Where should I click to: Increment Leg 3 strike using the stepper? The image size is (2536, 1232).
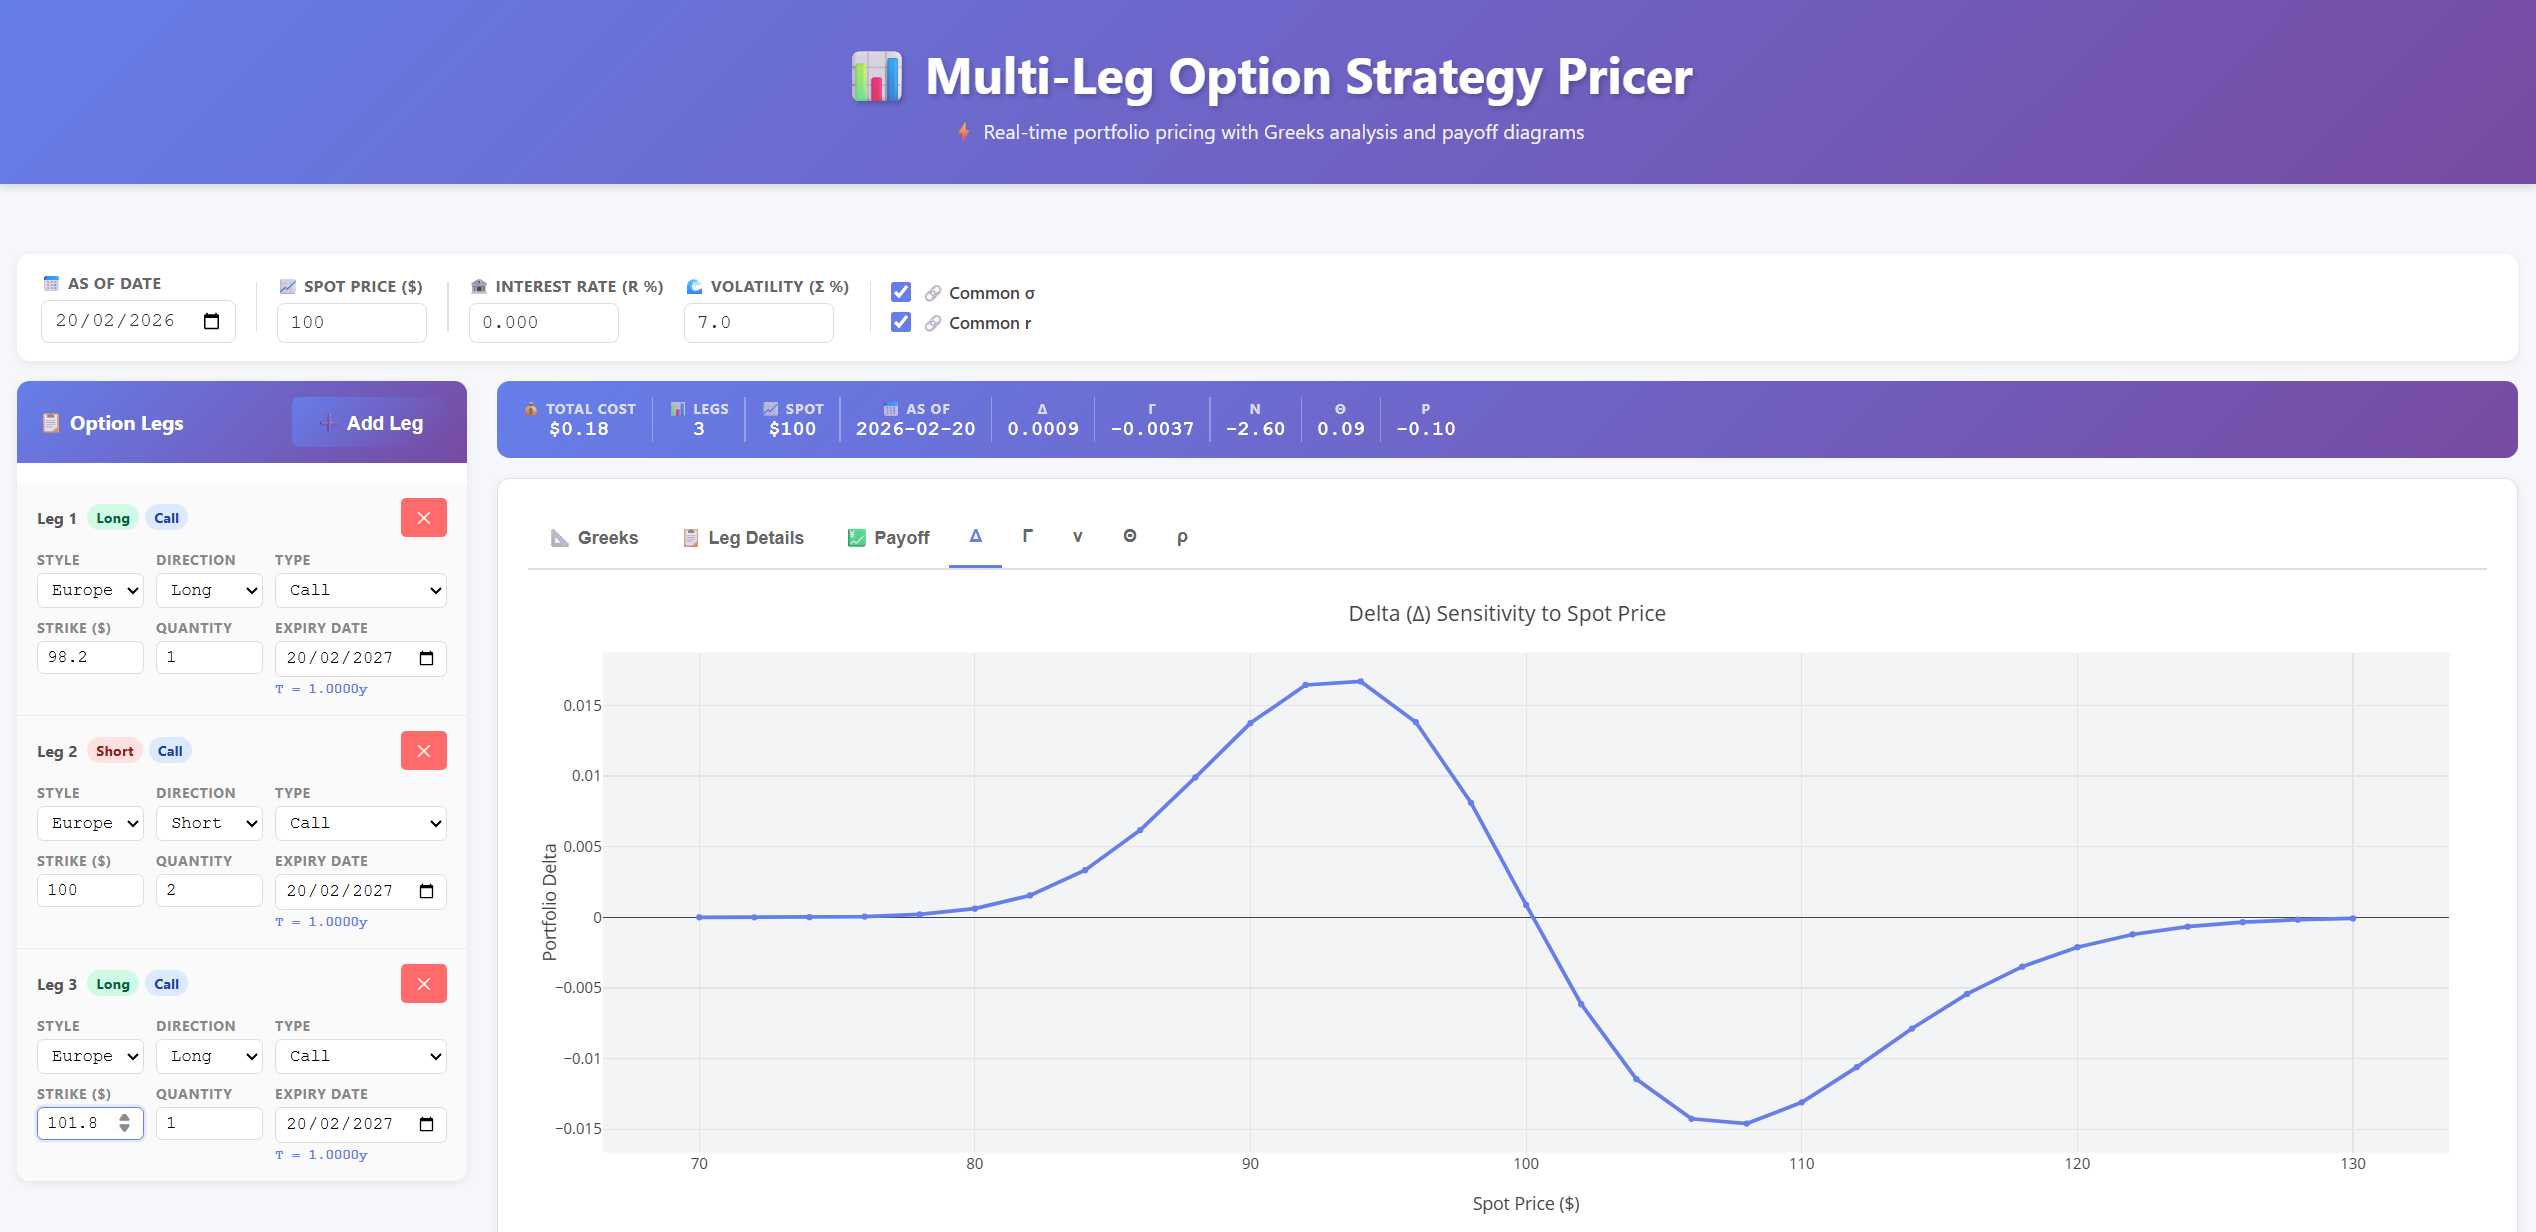point(124,1117)
